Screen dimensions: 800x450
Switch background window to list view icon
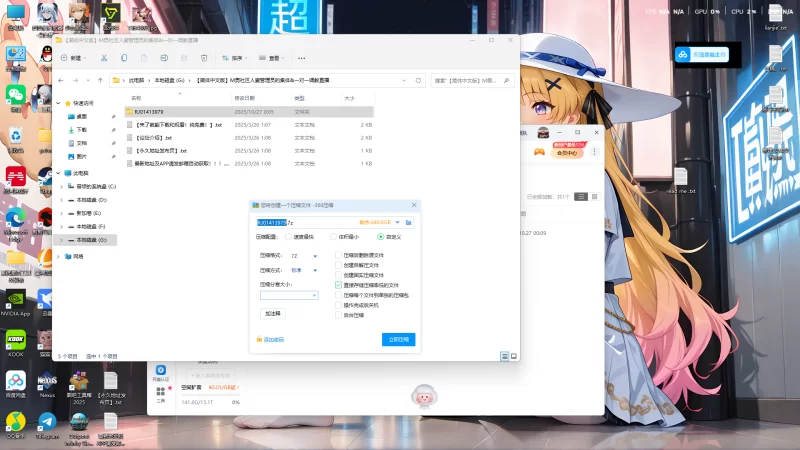point(581,196)
